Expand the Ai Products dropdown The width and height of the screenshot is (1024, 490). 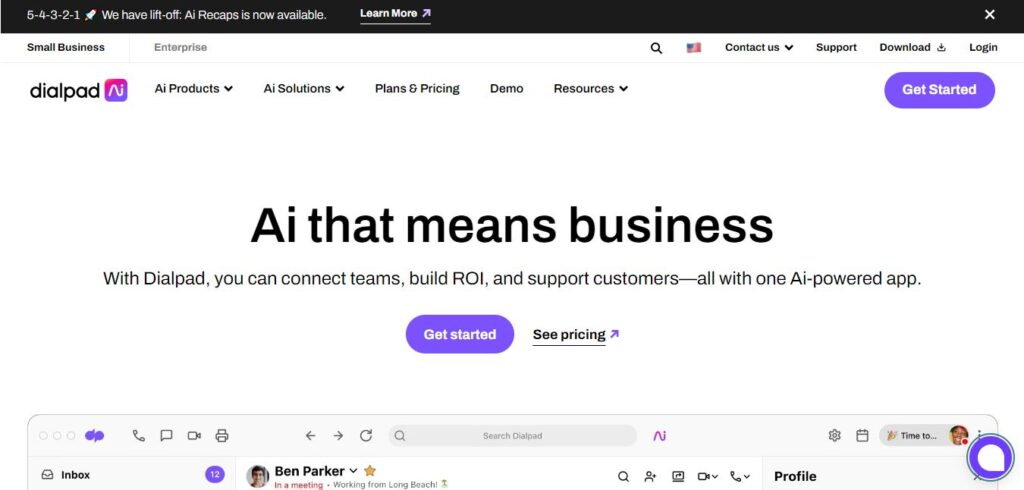[193, 89]
